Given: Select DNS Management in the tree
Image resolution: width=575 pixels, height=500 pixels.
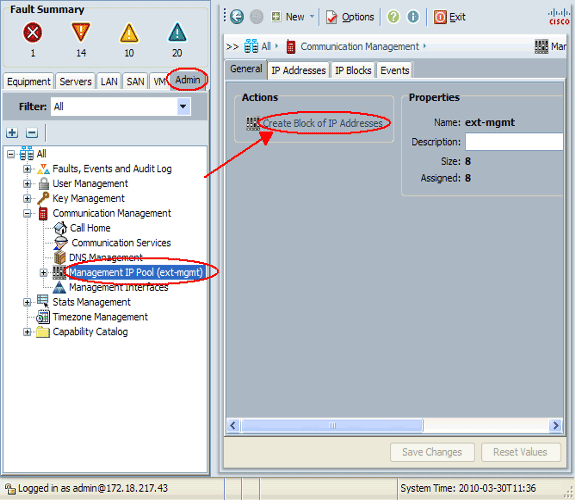Looking at the screenshot, I should 106,258.
